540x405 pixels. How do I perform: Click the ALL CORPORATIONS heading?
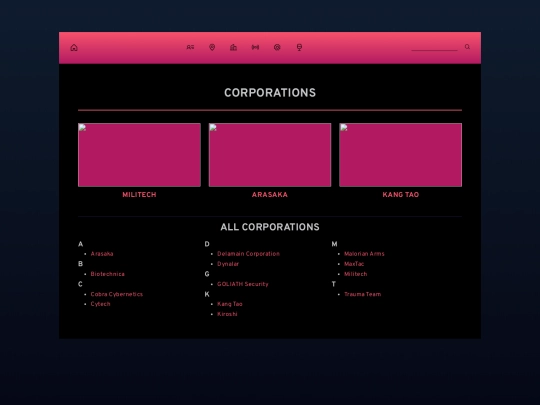tap(270, 227)
